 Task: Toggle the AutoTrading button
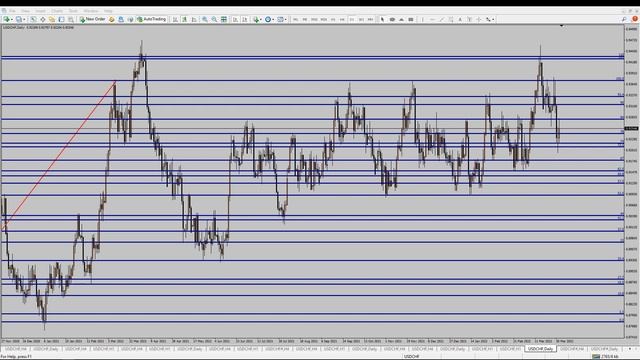click(x=151, y=19)
